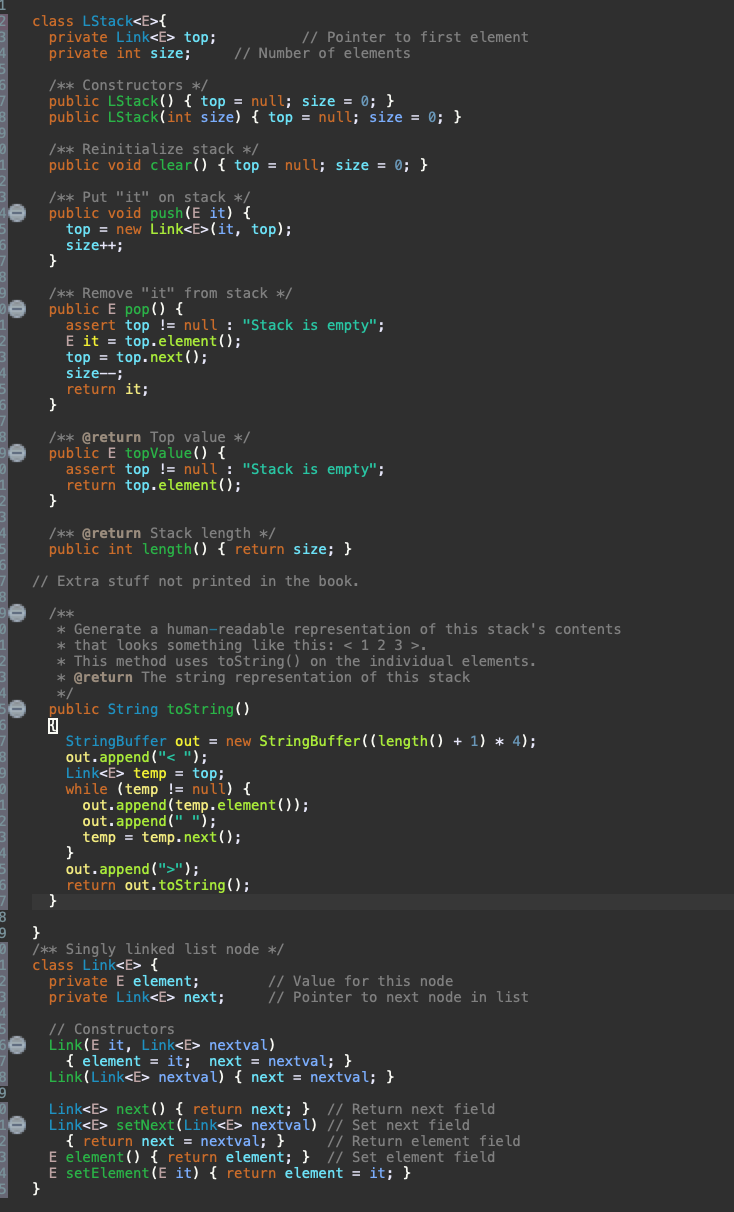This screenshot has width=734, height=1212.
Task: Click the 'public LStack(int size)' constructor line
Action: (255, 117)
